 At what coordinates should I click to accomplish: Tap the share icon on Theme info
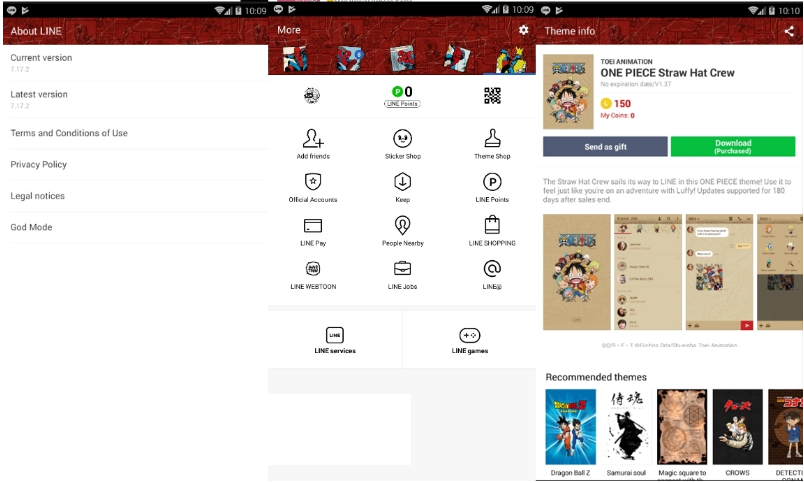[789, 31]
